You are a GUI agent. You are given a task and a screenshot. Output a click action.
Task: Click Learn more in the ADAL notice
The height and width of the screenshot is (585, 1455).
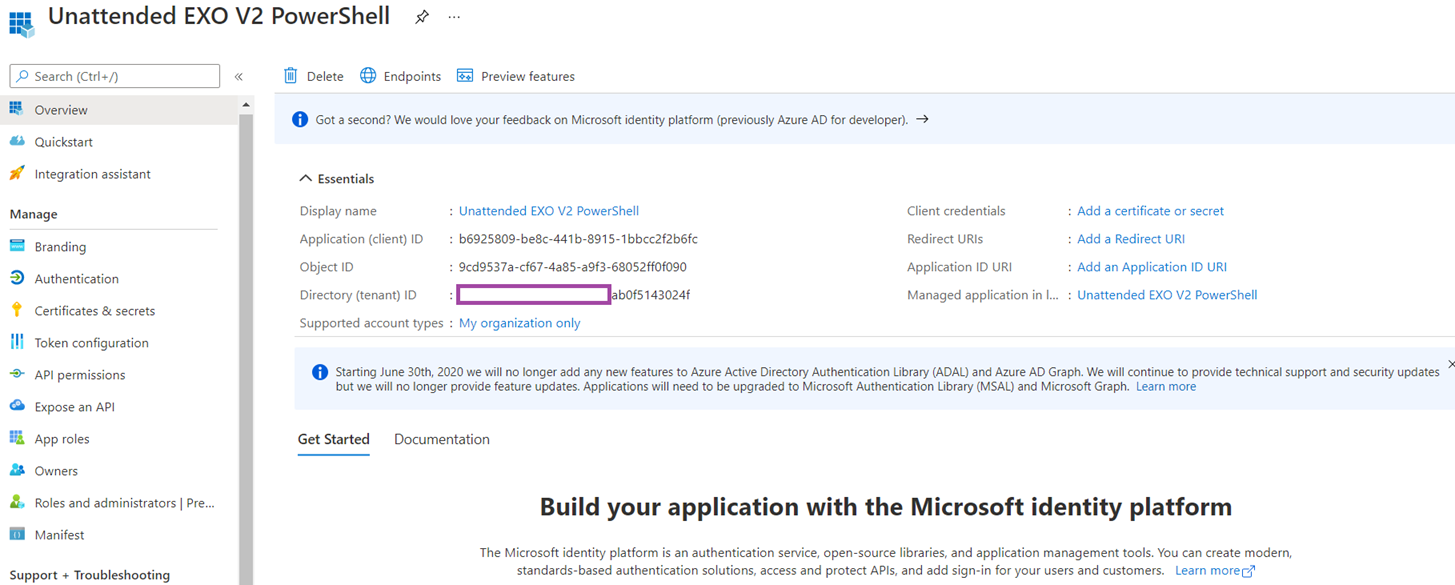coord(1166,386)
